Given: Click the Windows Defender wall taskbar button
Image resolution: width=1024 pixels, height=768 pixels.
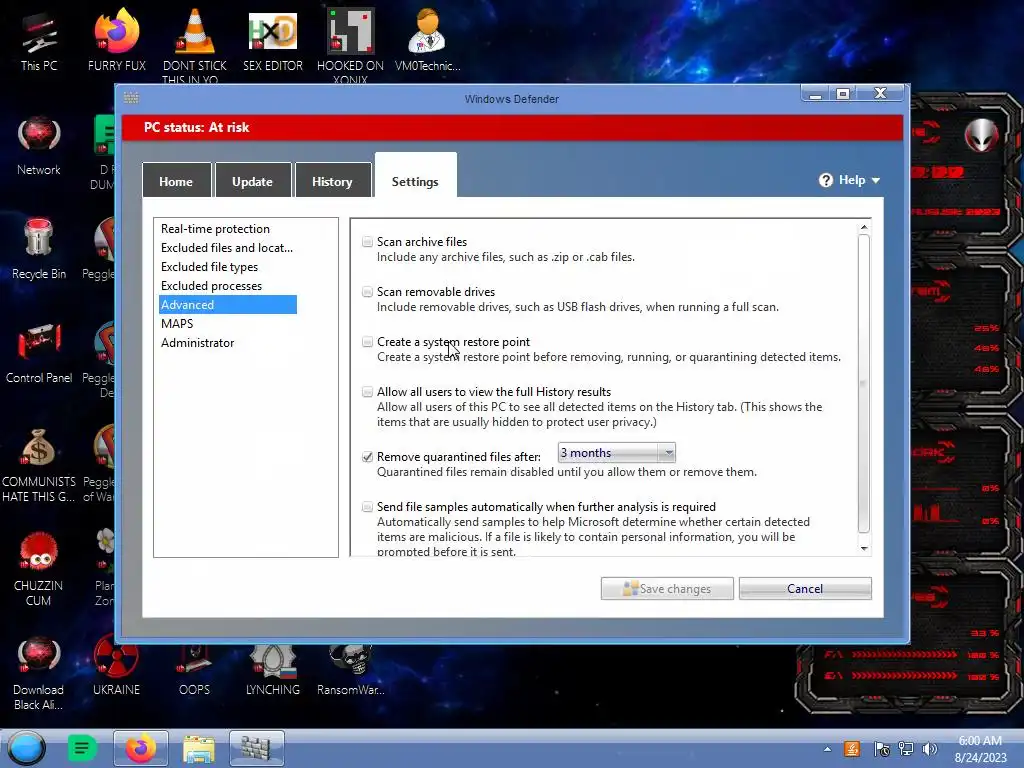Looking at the screenshot, I should point(257,748).
